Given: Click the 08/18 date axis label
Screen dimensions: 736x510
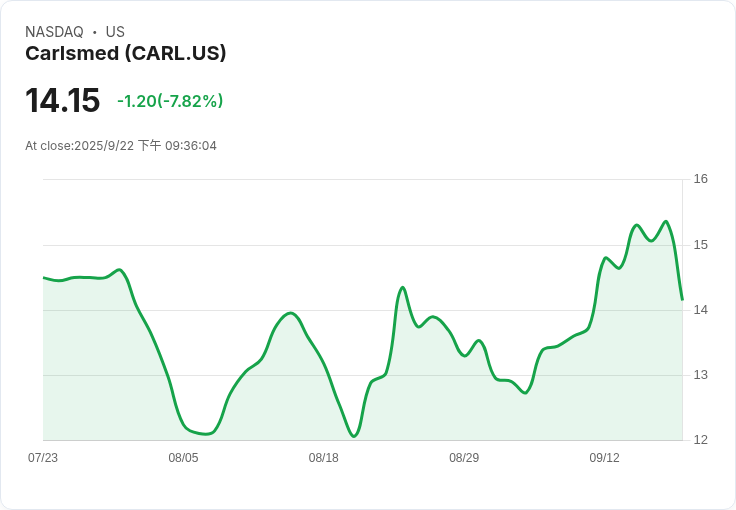Looking at the screenshot, I should [x=323, y=458].
